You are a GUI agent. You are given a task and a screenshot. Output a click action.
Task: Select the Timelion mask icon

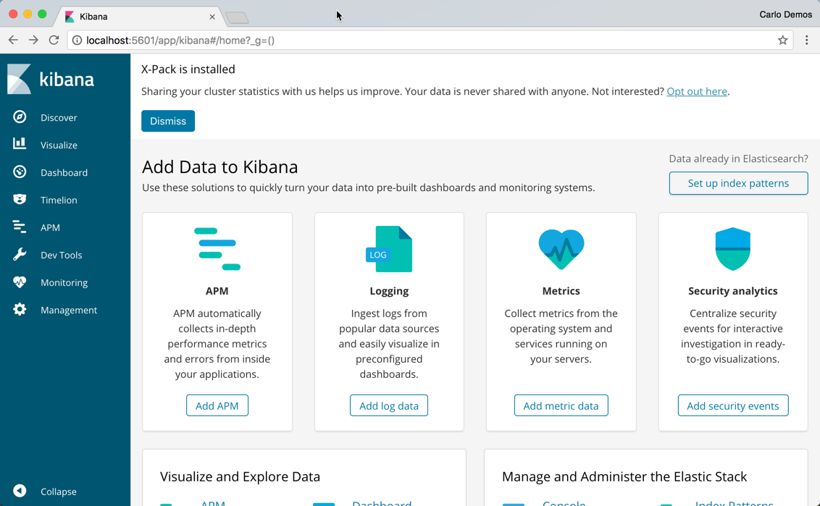click(19, 200)
